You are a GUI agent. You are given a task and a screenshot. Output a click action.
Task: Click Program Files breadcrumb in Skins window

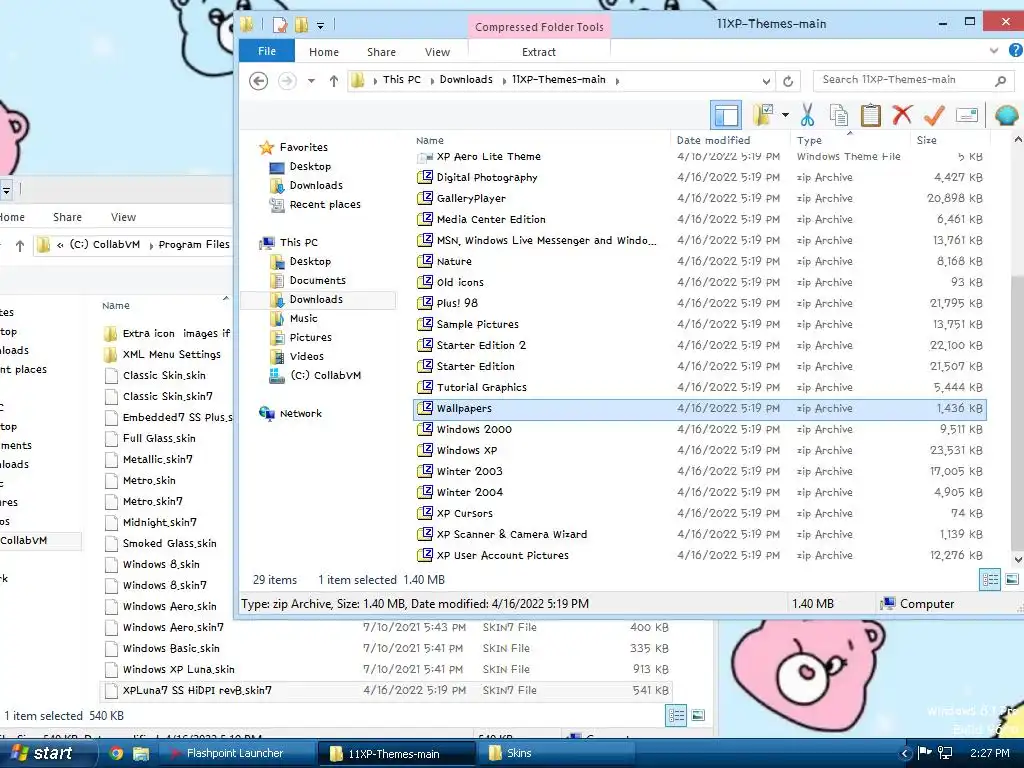click(194, 244)
